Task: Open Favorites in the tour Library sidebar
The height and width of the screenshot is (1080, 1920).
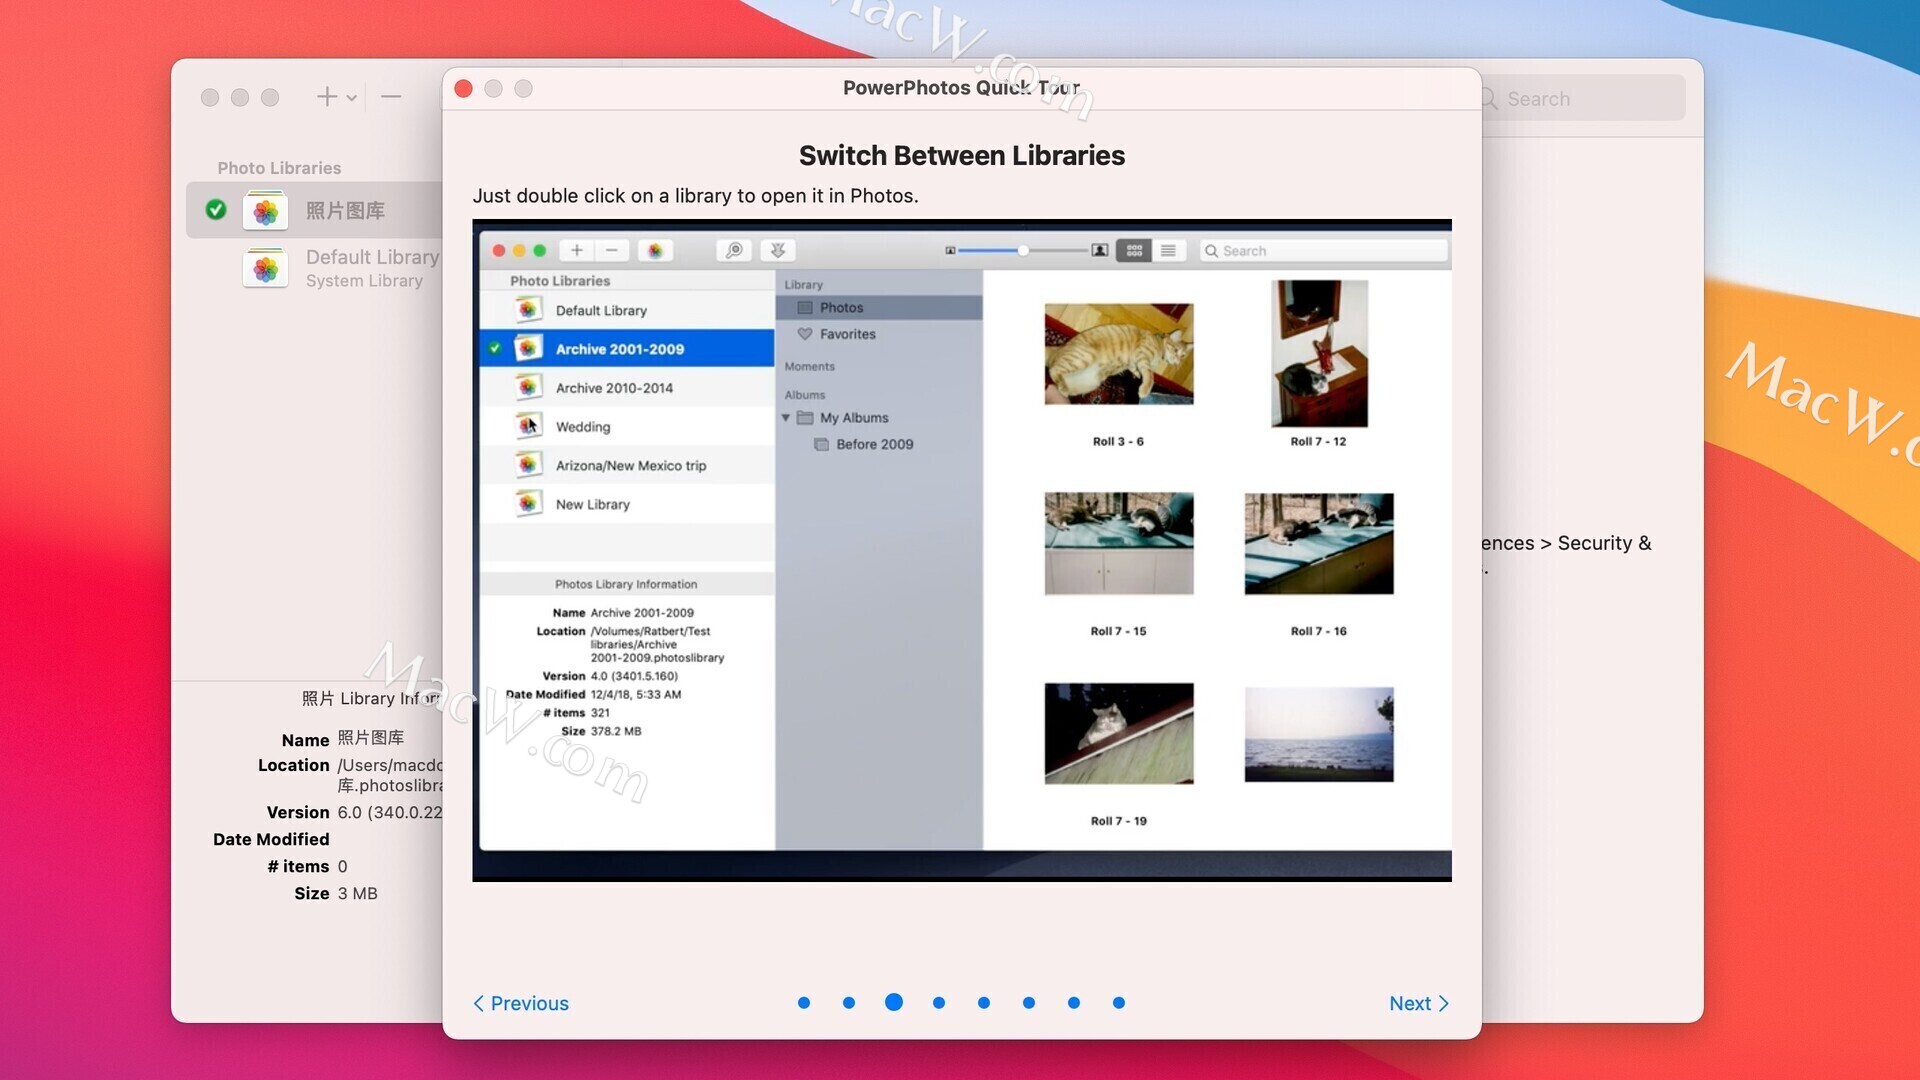Action: 879,334
